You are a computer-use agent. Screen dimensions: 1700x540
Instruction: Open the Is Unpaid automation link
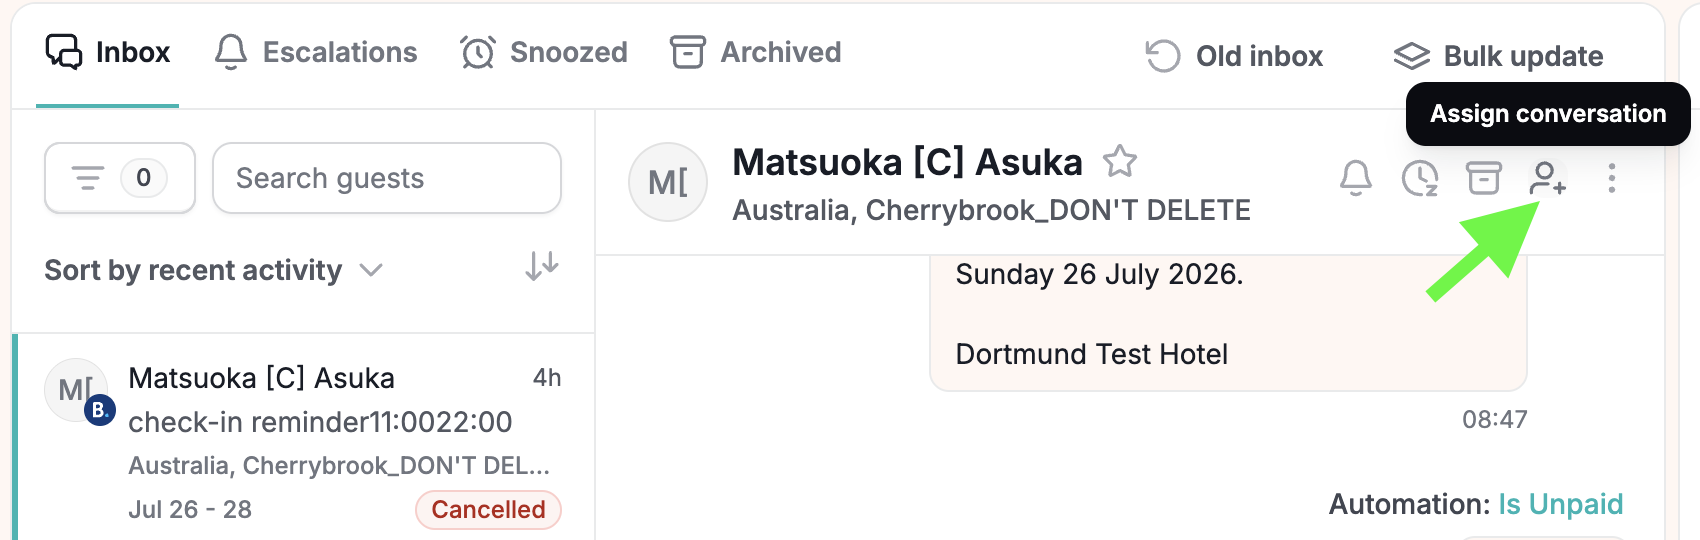pyautogui.click(x=1560, y=504)
